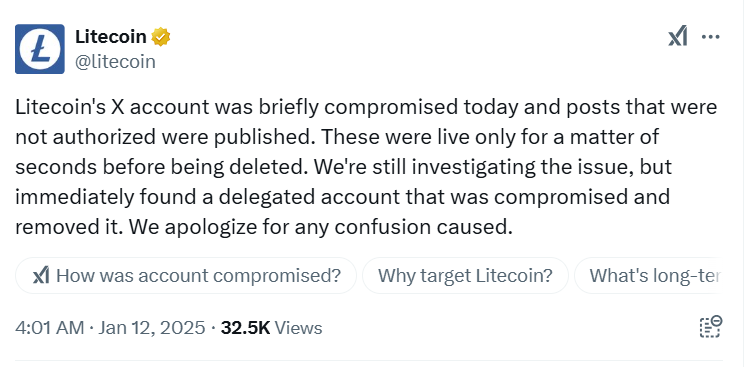Open the Jan 12, 2025 date link
Screen dimensions: 748x367
coord(152,328)
